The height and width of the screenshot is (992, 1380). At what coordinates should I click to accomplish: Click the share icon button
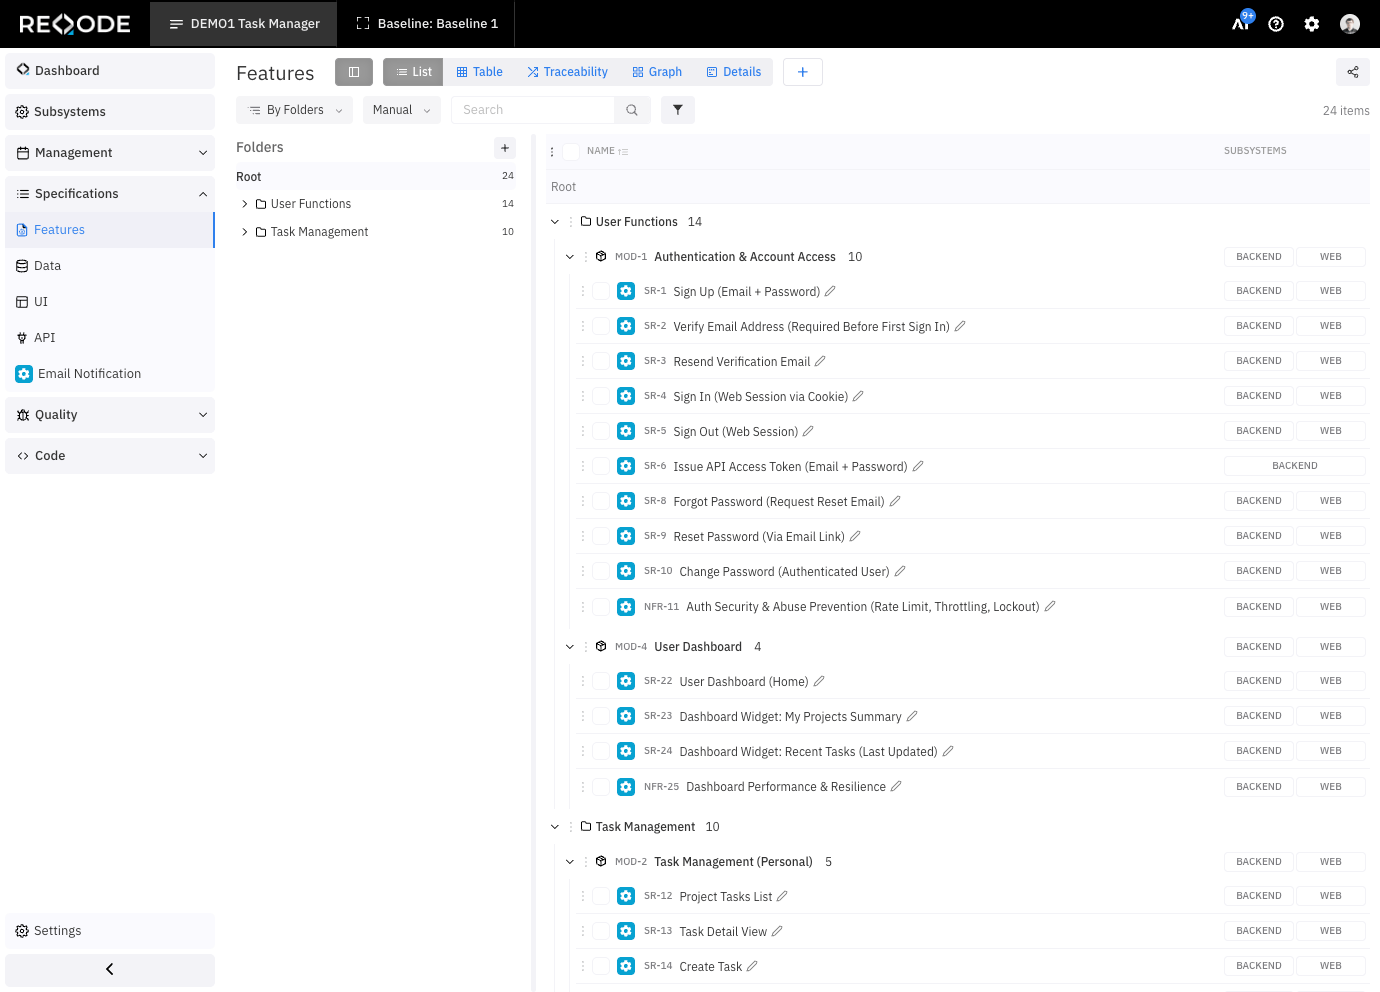[1352, 72]
